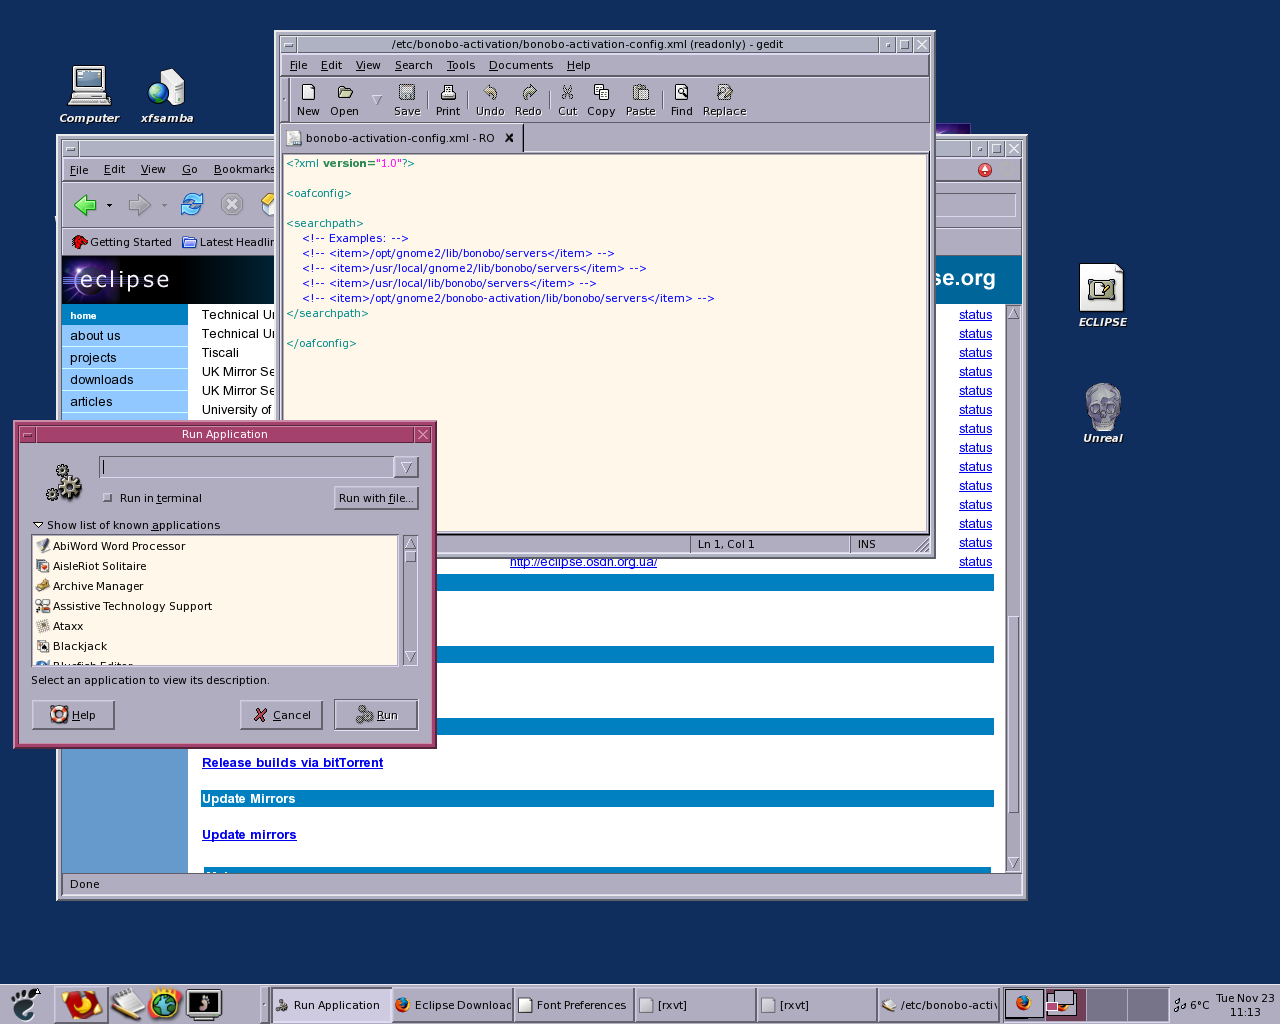Viewport: 1280px width, 1024px height.
Task: Open the Go menu in the browser
Action: [190, 169]
